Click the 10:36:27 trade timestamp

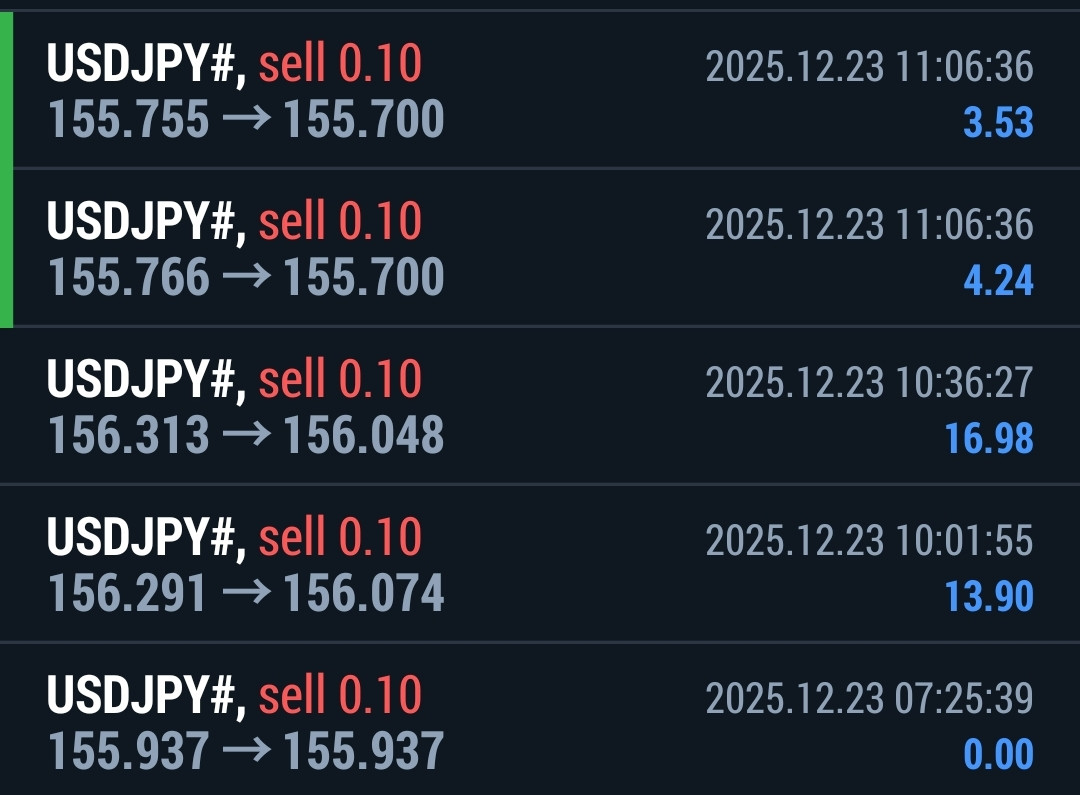869,382
